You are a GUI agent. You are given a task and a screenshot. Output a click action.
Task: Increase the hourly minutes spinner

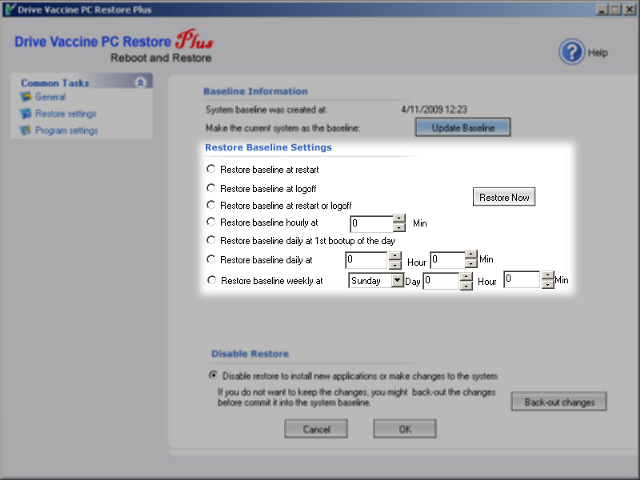pos(400,218)
